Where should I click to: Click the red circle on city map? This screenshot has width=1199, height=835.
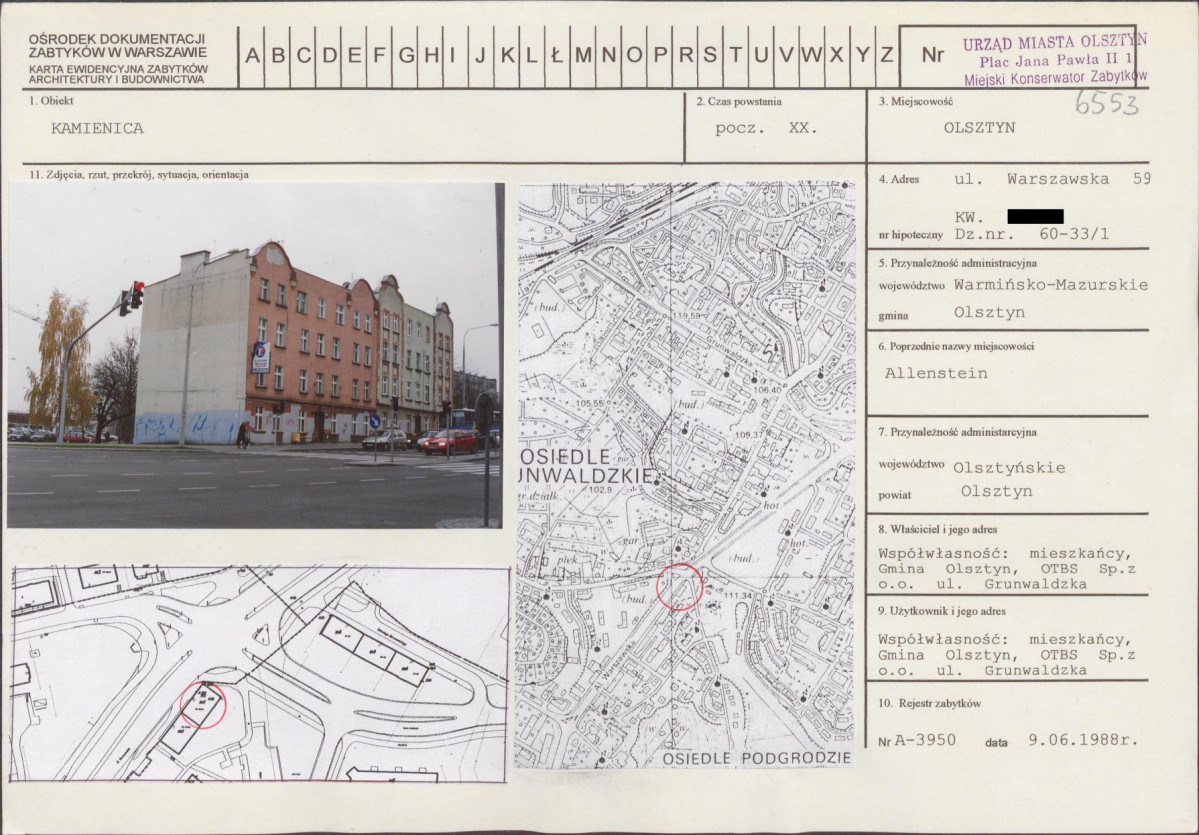point(681,587)
